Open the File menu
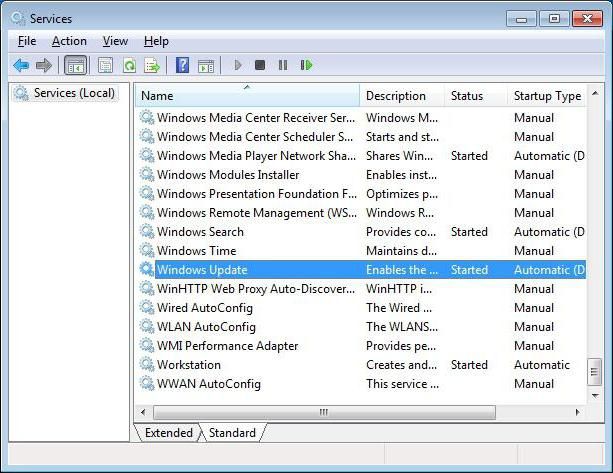Viewport: 613px width, 473px height. point(27,41)
